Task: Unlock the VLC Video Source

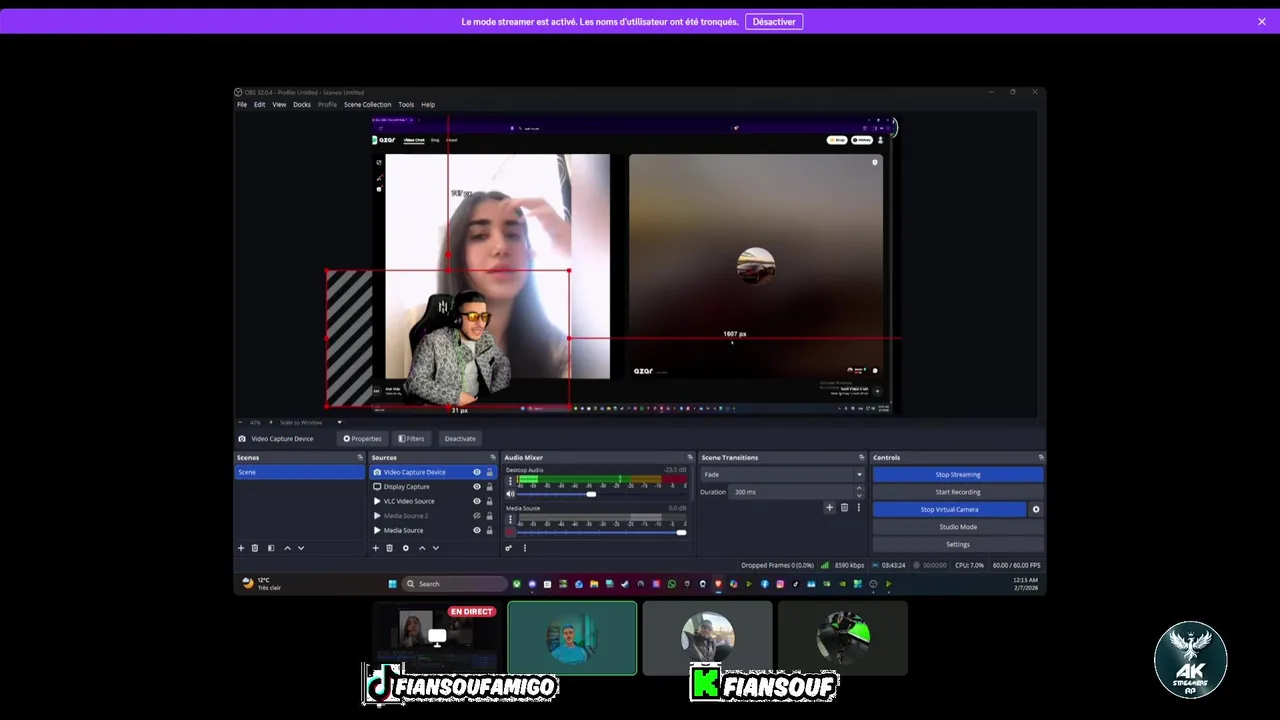Action: 489,501
